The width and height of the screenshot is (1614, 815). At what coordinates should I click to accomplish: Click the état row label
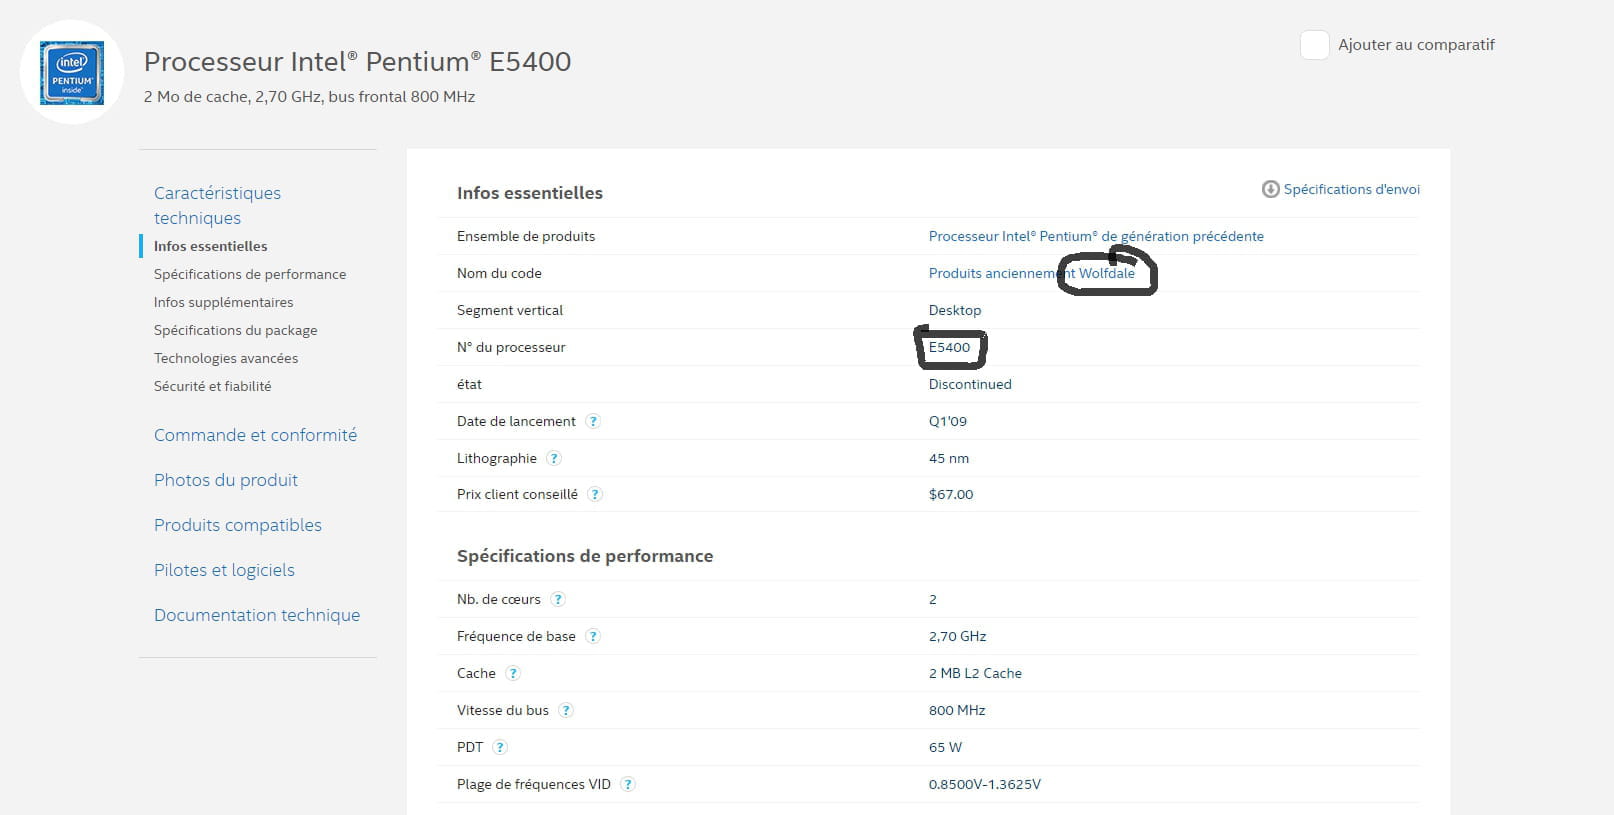point(469,384)
